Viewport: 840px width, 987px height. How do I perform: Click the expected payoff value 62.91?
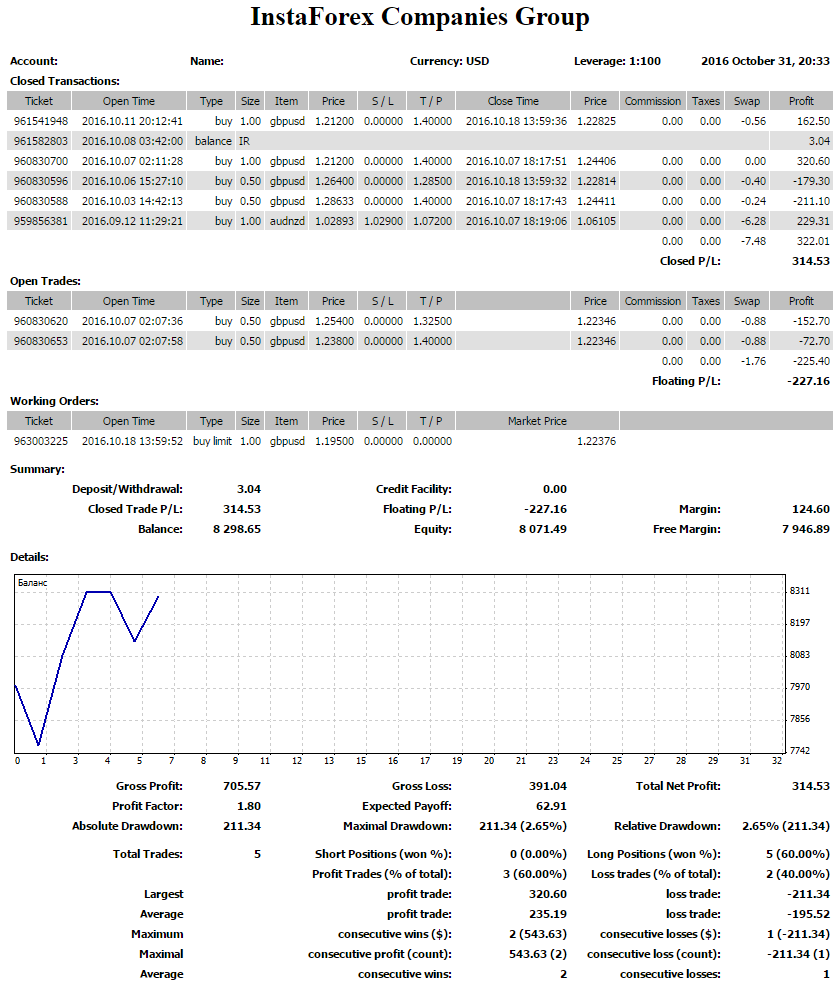[552, 806]
